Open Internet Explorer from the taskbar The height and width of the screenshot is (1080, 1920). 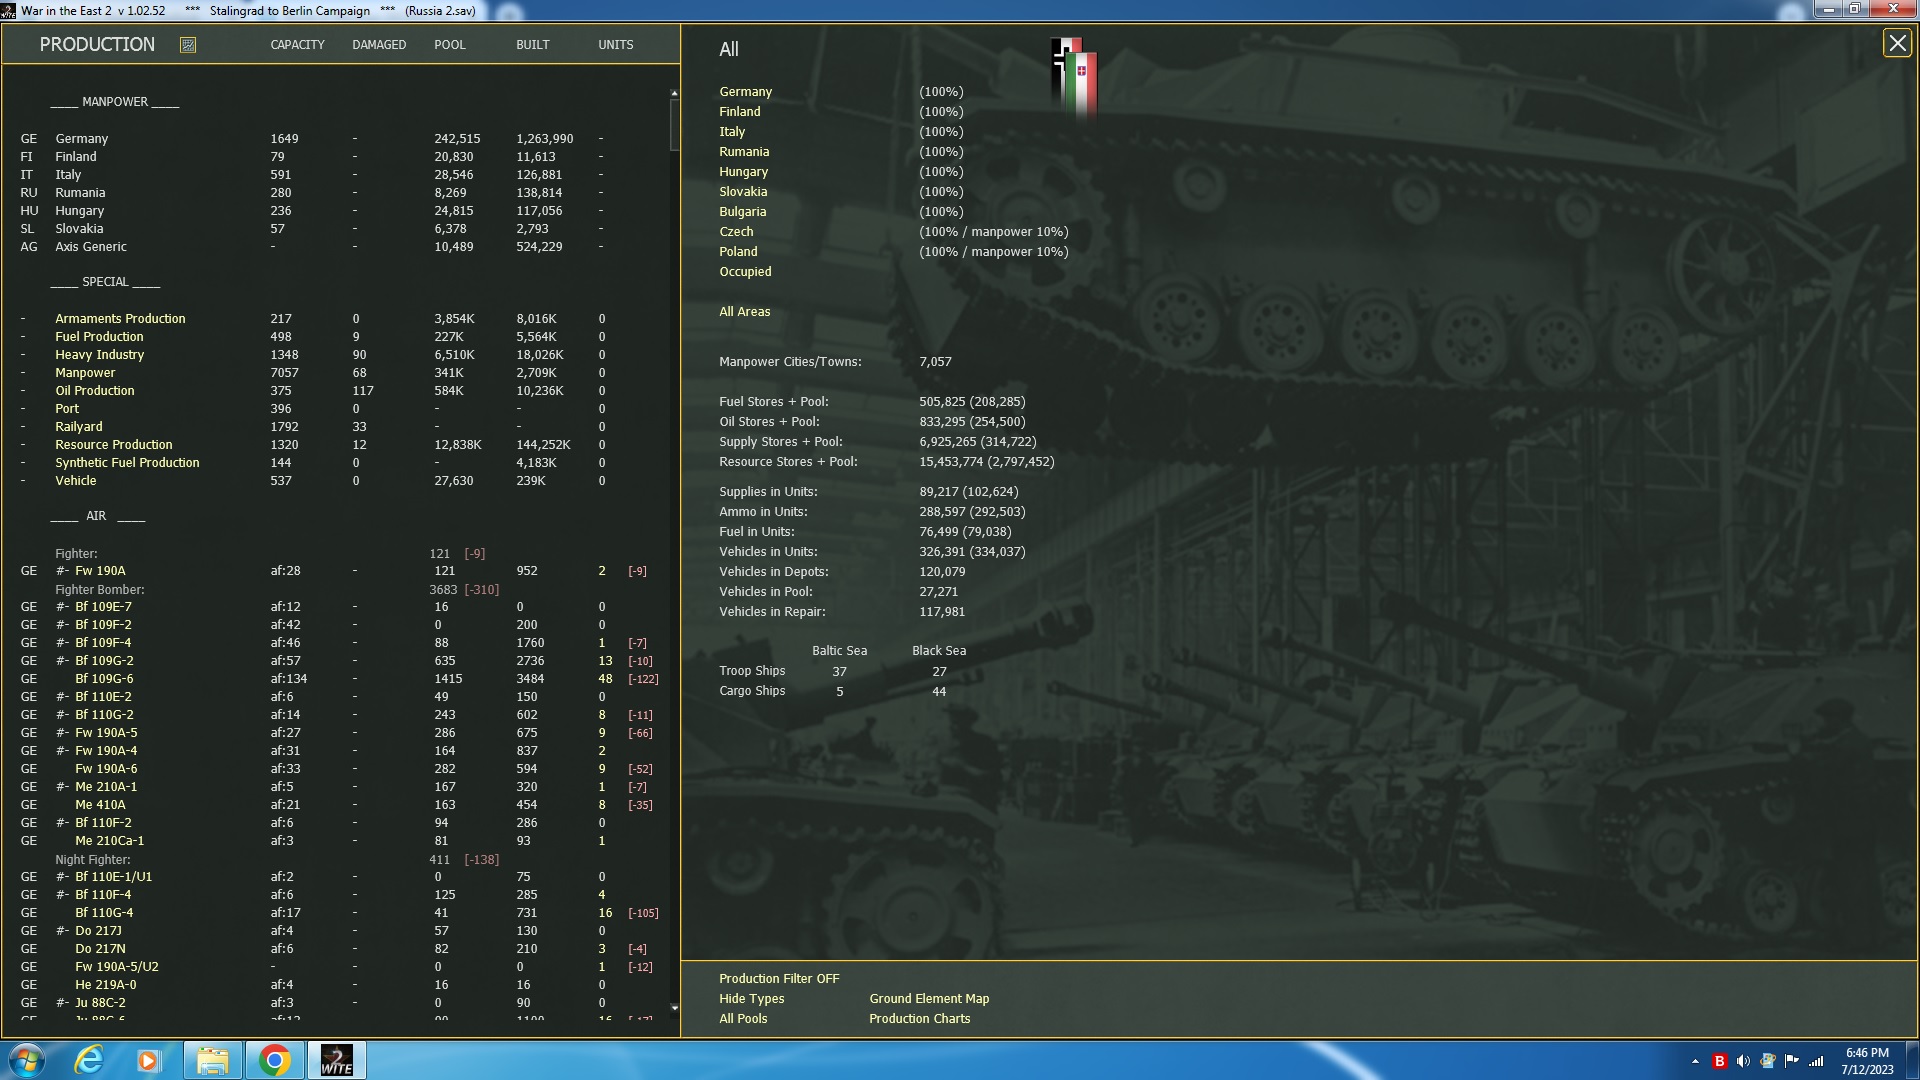[90, 1060]
